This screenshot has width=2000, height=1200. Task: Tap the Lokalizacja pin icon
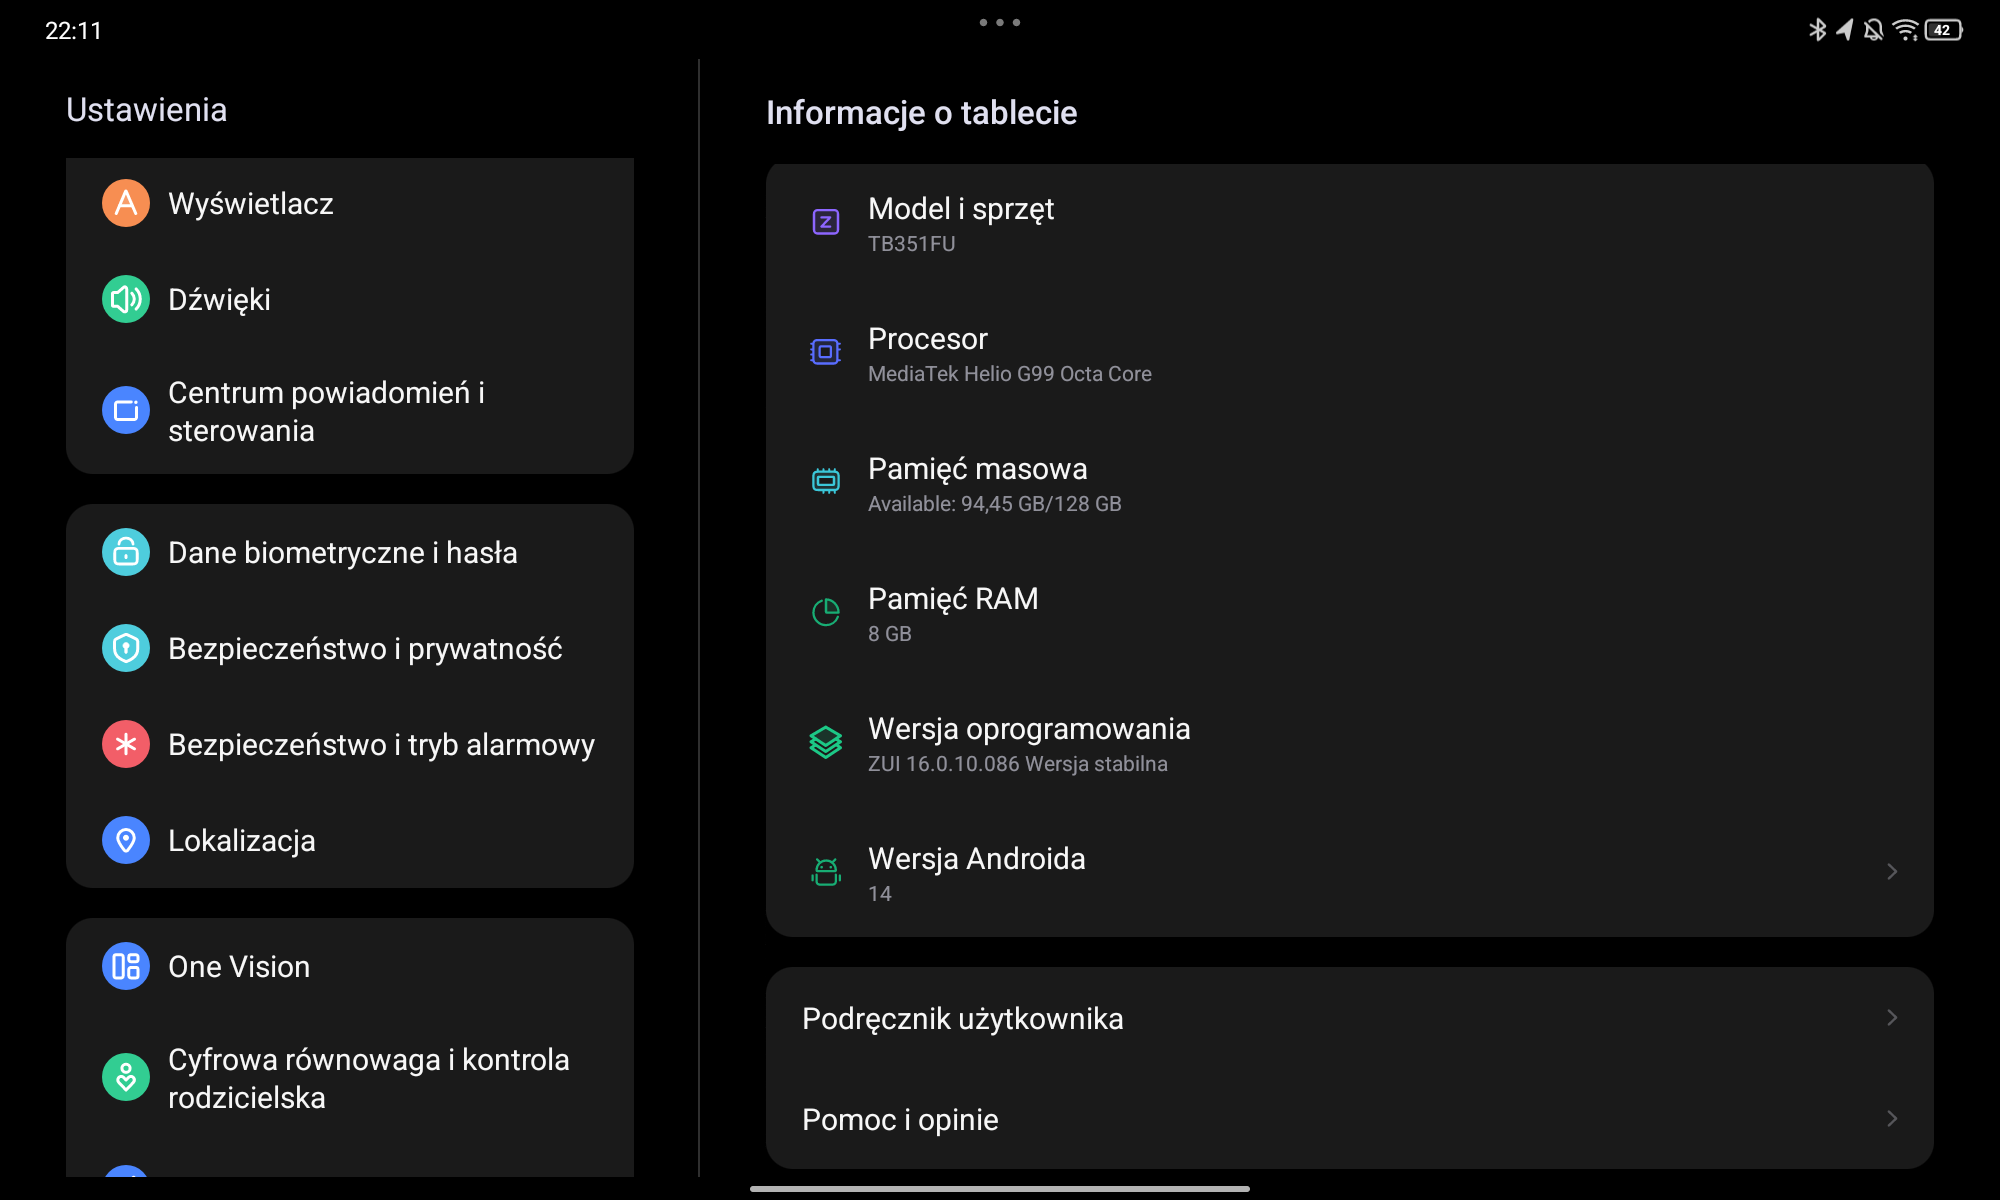point(126,840)
